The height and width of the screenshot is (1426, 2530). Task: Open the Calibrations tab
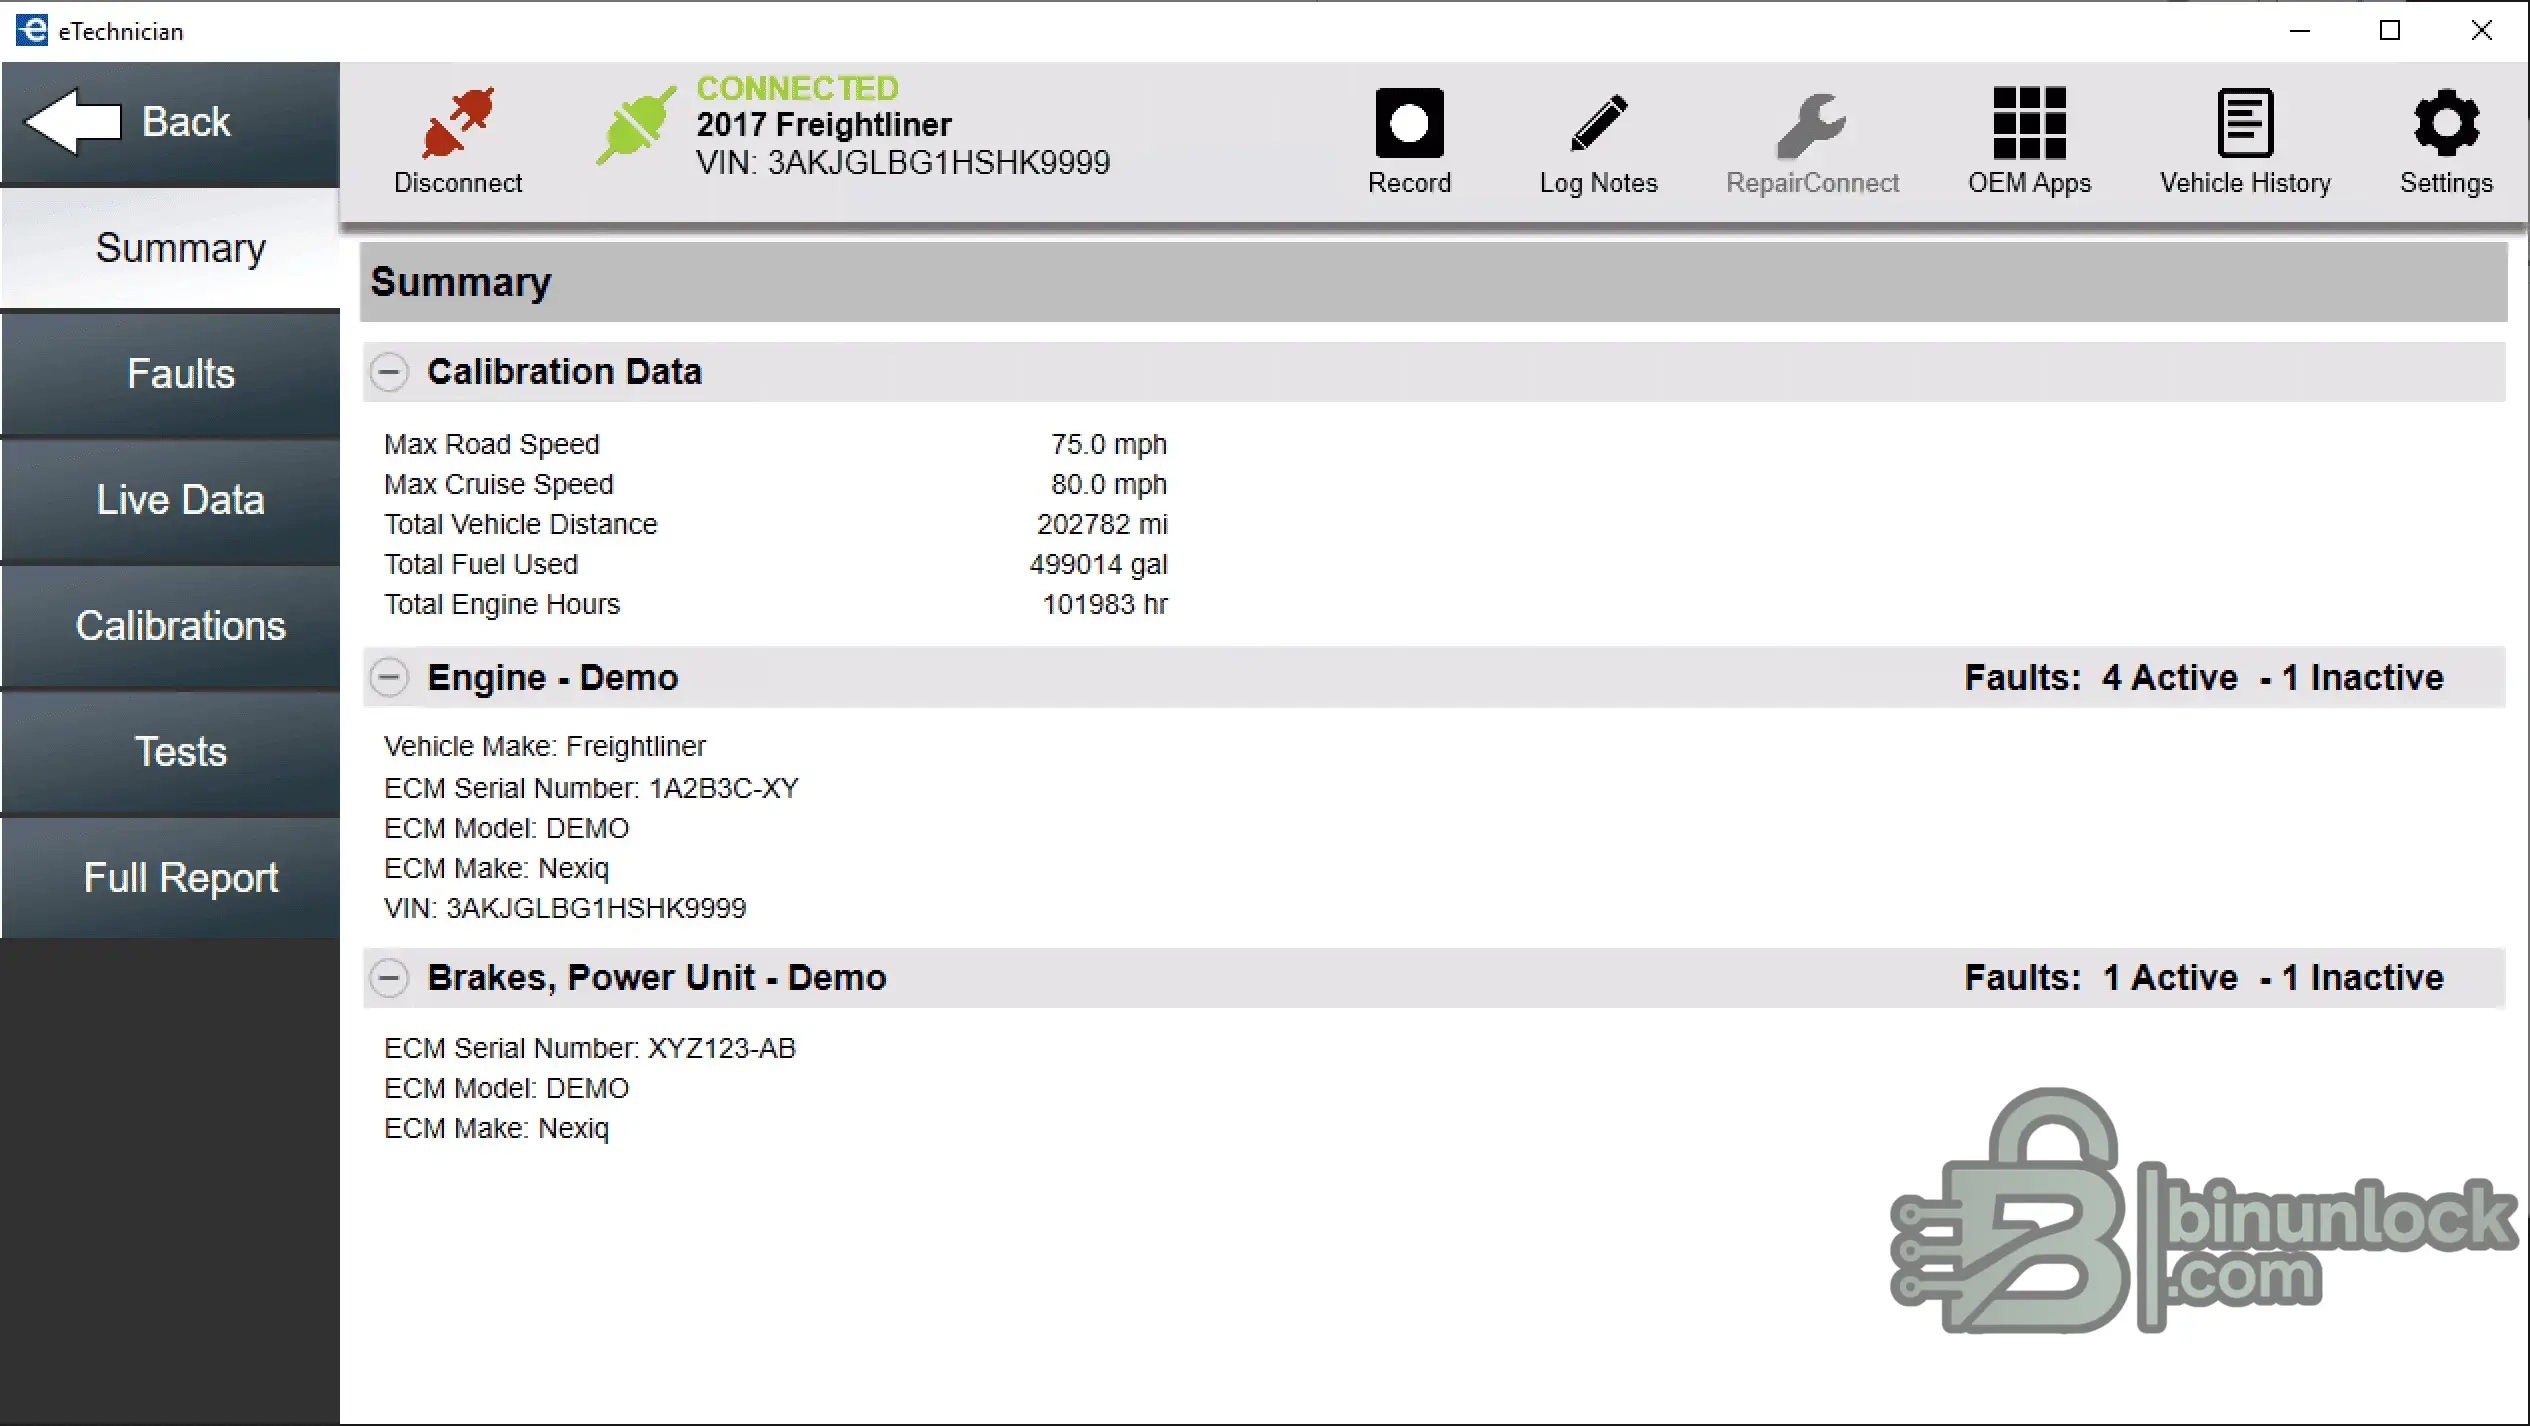(x=170, y=626)
